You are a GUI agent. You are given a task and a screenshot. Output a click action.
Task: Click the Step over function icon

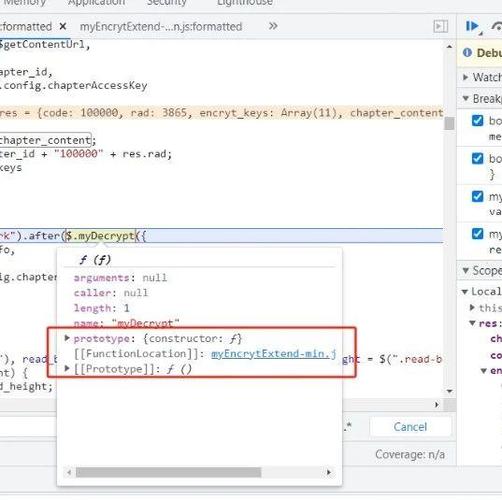[497, 26]
